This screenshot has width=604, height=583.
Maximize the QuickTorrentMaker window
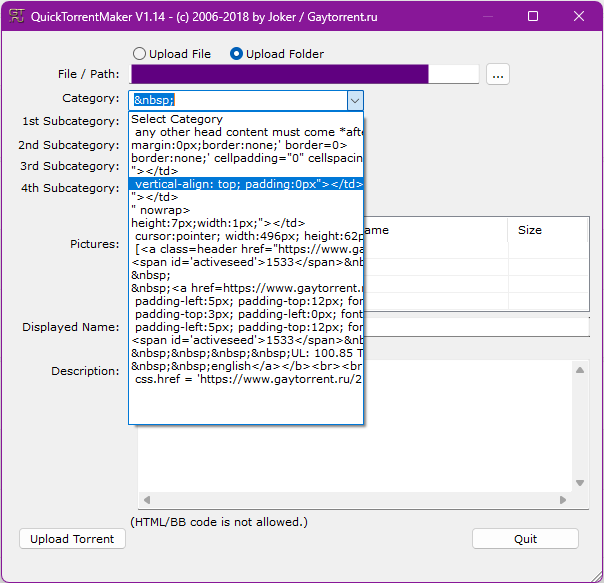[x=533, y=17]
